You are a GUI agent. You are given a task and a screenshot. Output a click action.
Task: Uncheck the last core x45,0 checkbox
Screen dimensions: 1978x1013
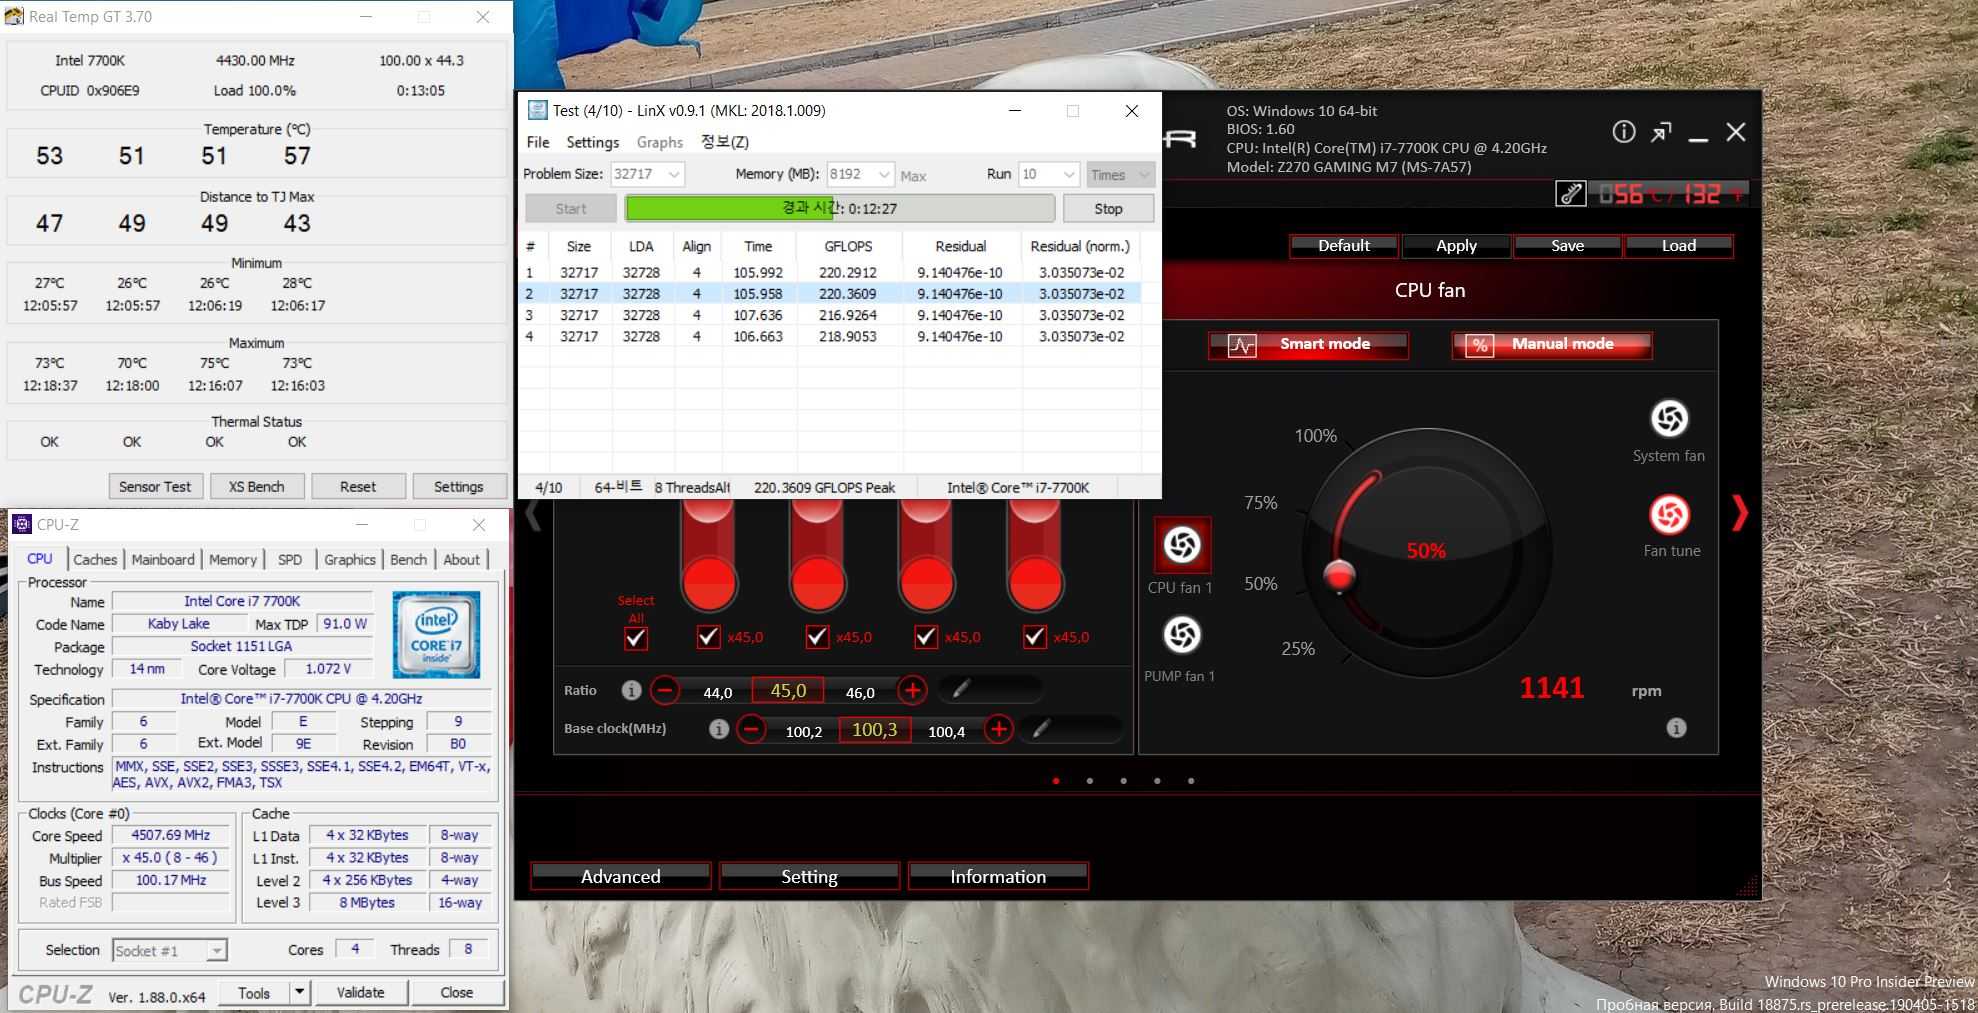(x=1034, y=637)
